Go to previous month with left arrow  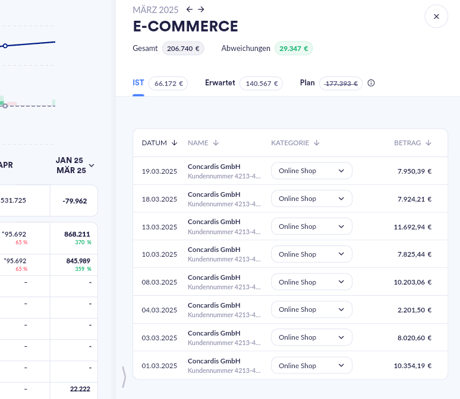(x=189, y=9)
